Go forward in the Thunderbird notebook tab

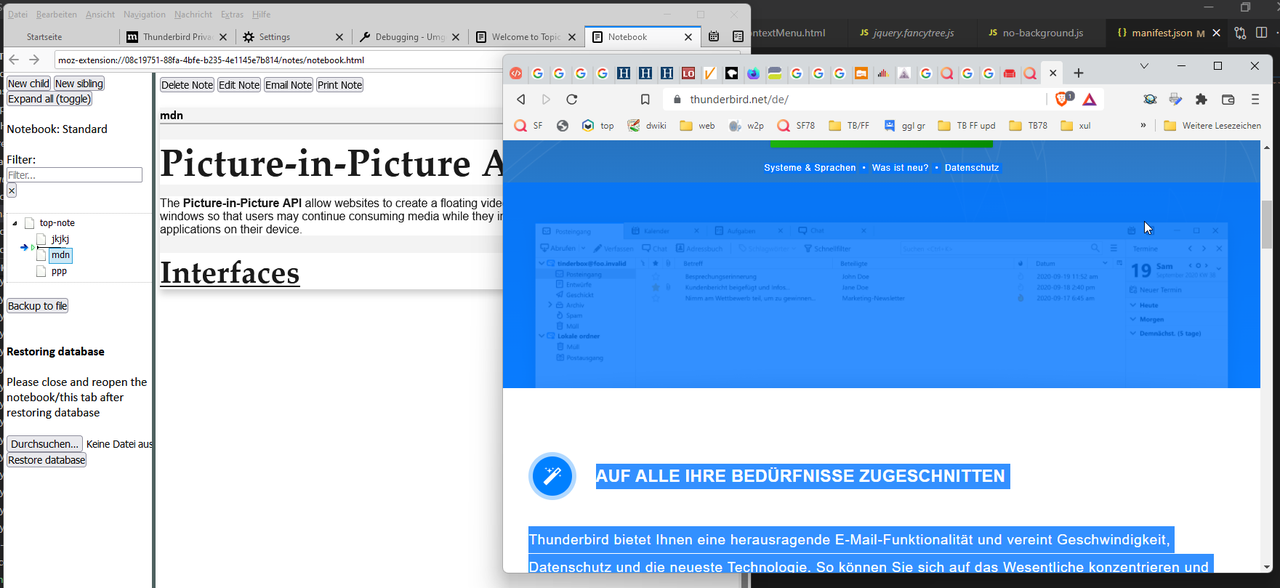34,60
